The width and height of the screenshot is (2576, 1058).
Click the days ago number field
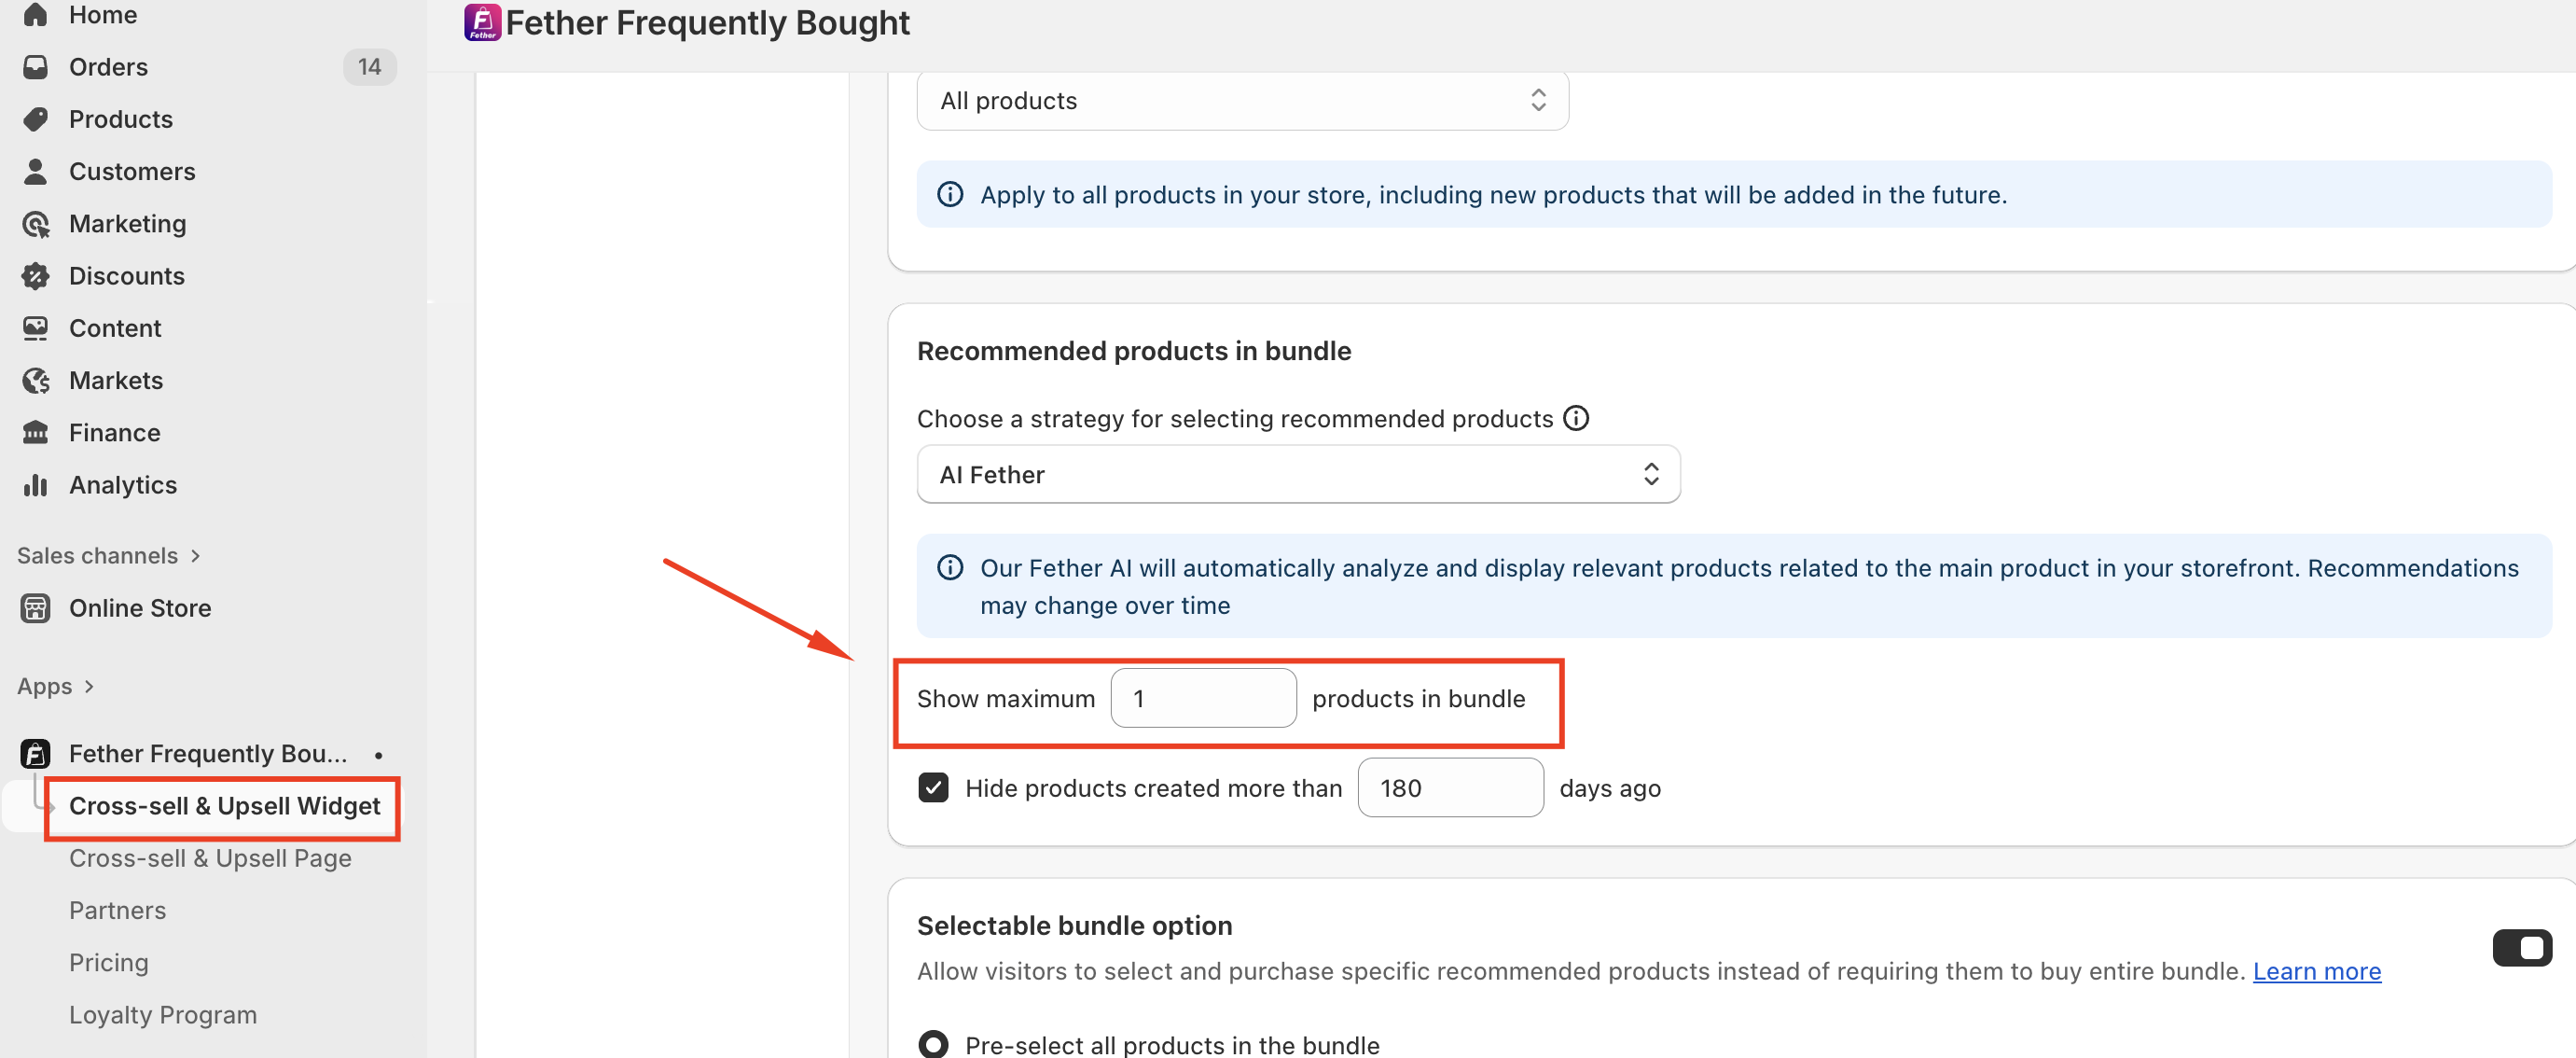(x=1450, y=788)
